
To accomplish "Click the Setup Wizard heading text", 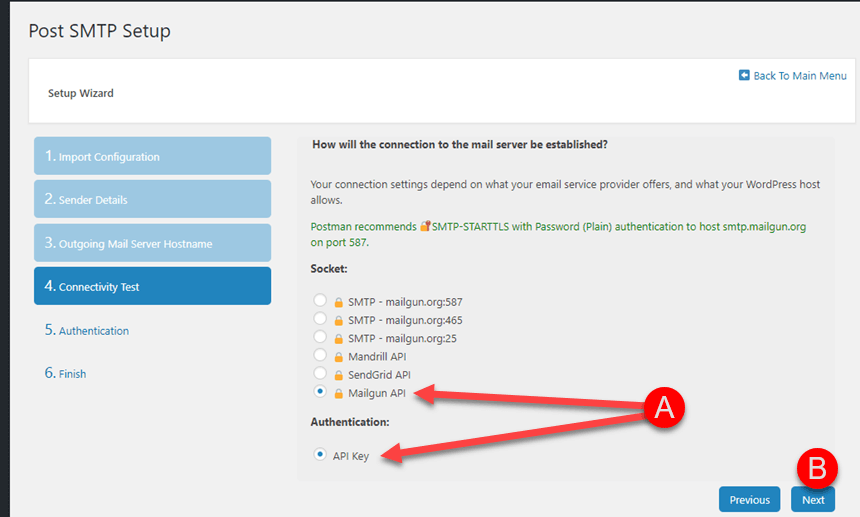I will tap(81, 93).
